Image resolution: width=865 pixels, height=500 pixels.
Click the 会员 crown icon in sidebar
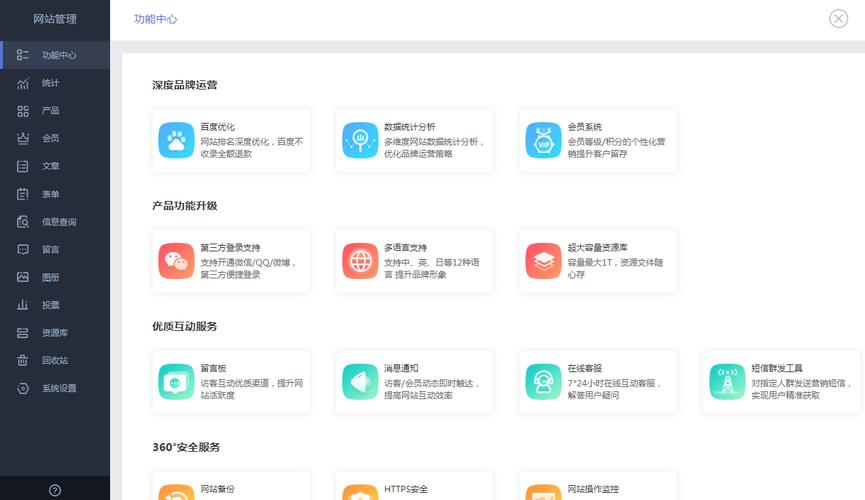pos(23,138)
